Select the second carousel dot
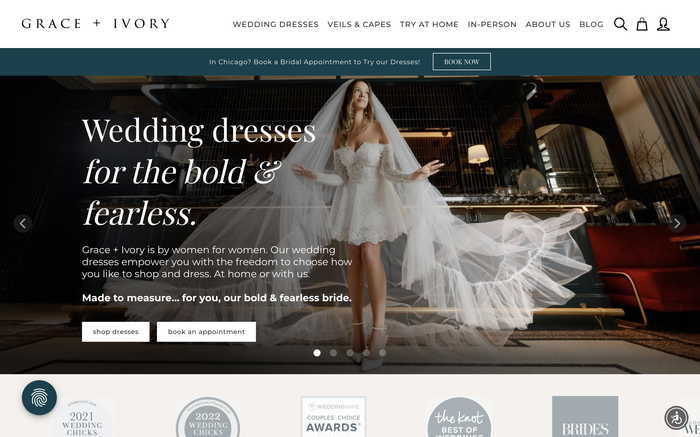 (333, 353)
